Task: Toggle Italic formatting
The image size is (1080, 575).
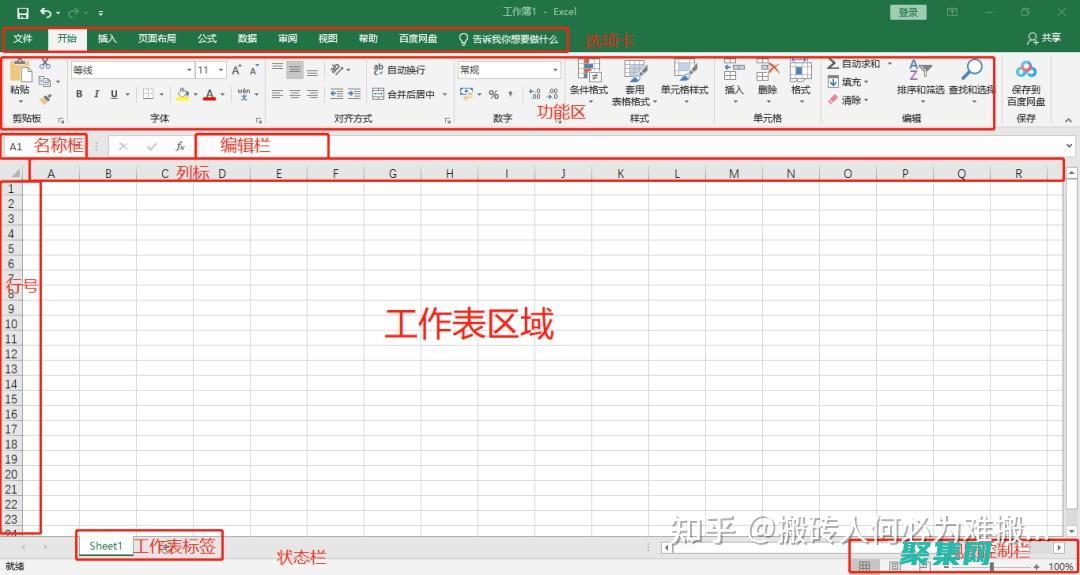Action: (x=96, y=94)
